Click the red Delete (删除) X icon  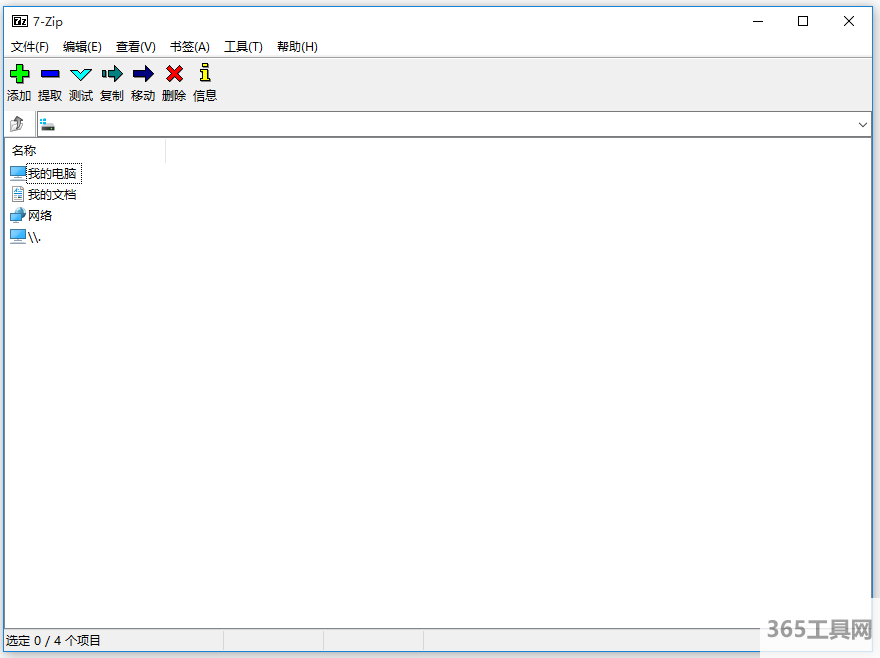[174, 74]
